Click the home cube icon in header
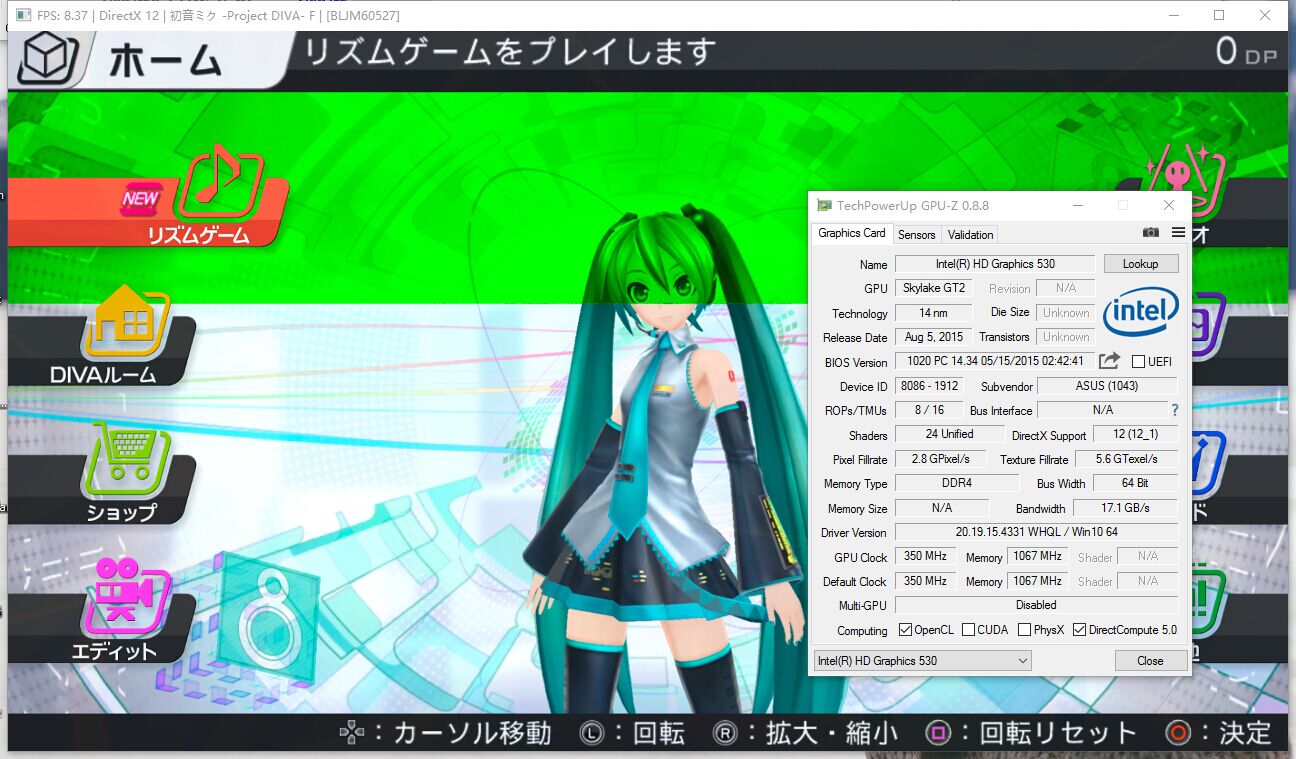The width and height of the screenshot is (1296, 759). tap(46, 59)
